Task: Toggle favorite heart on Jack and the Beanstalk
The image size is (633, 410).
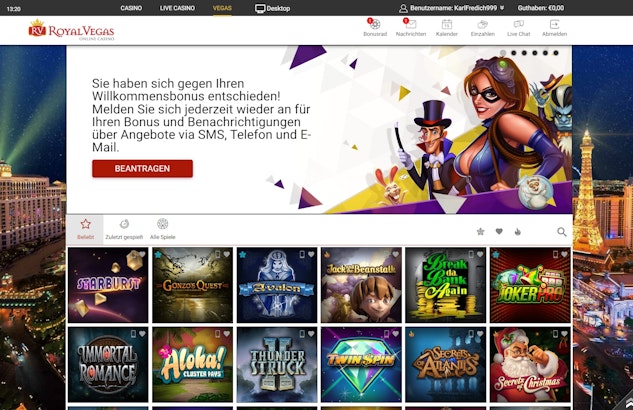Action: (x=395, y=254)
